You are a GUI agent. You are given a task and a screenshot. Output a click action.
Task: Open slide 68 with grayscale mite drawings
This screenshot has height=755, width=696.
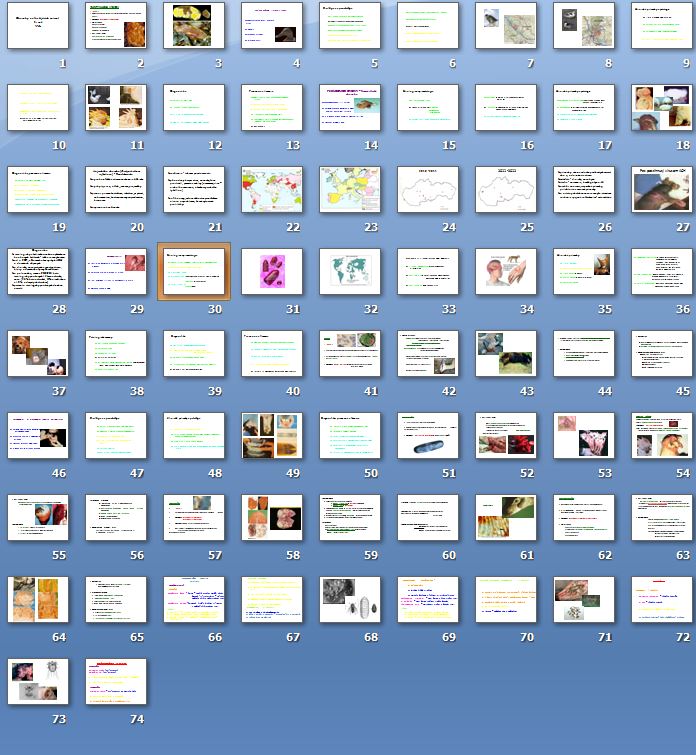coord(350,600)
